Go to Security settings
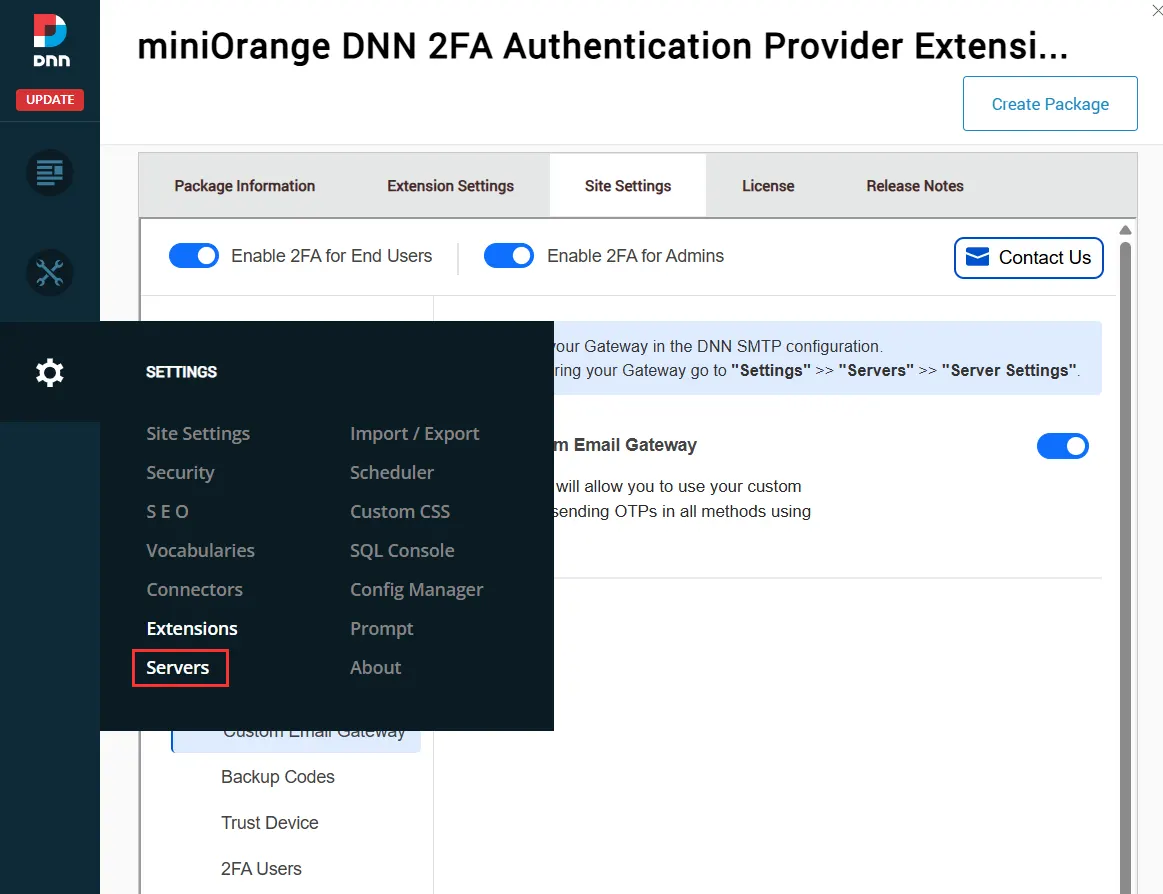The image size is (1163, 894). pos(180,472)
